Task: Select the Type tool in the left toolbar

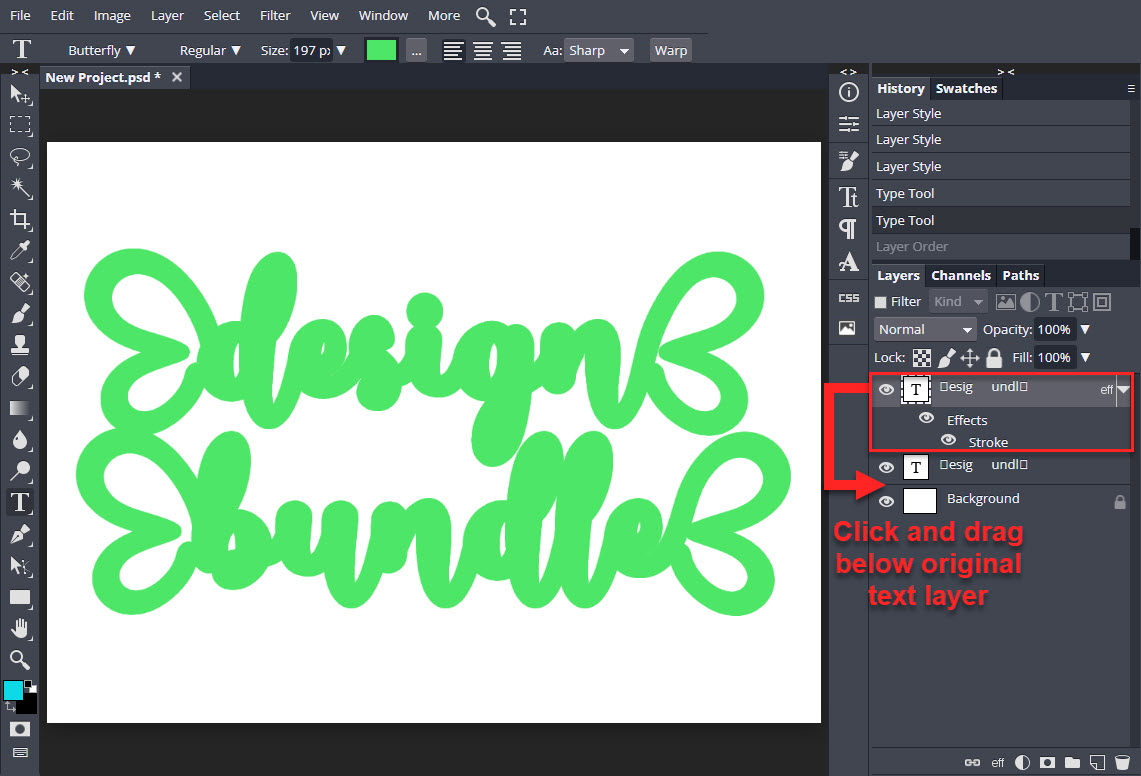Action: 20,502
